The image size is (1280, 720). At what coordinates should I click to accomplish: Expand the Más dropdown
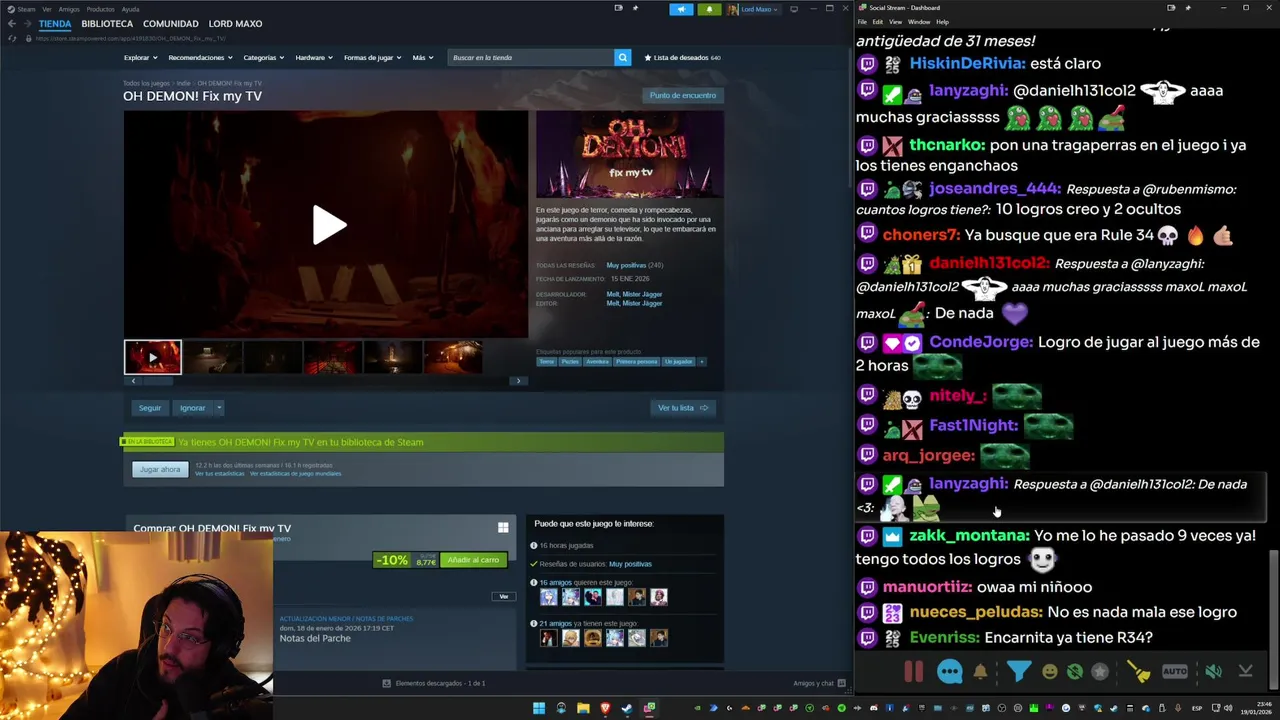tap(422, 57)
